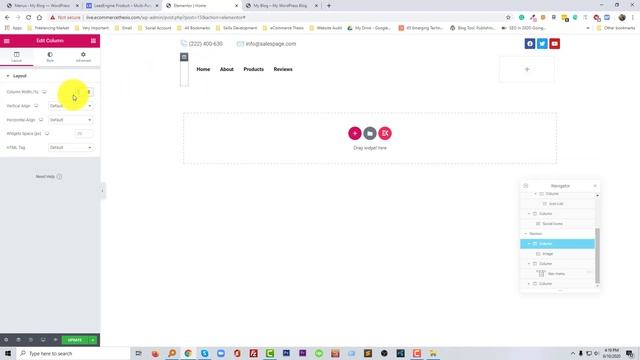Click the green UPDATE button
The width and height of the screenshot is (640, 360).
point(75,340)
